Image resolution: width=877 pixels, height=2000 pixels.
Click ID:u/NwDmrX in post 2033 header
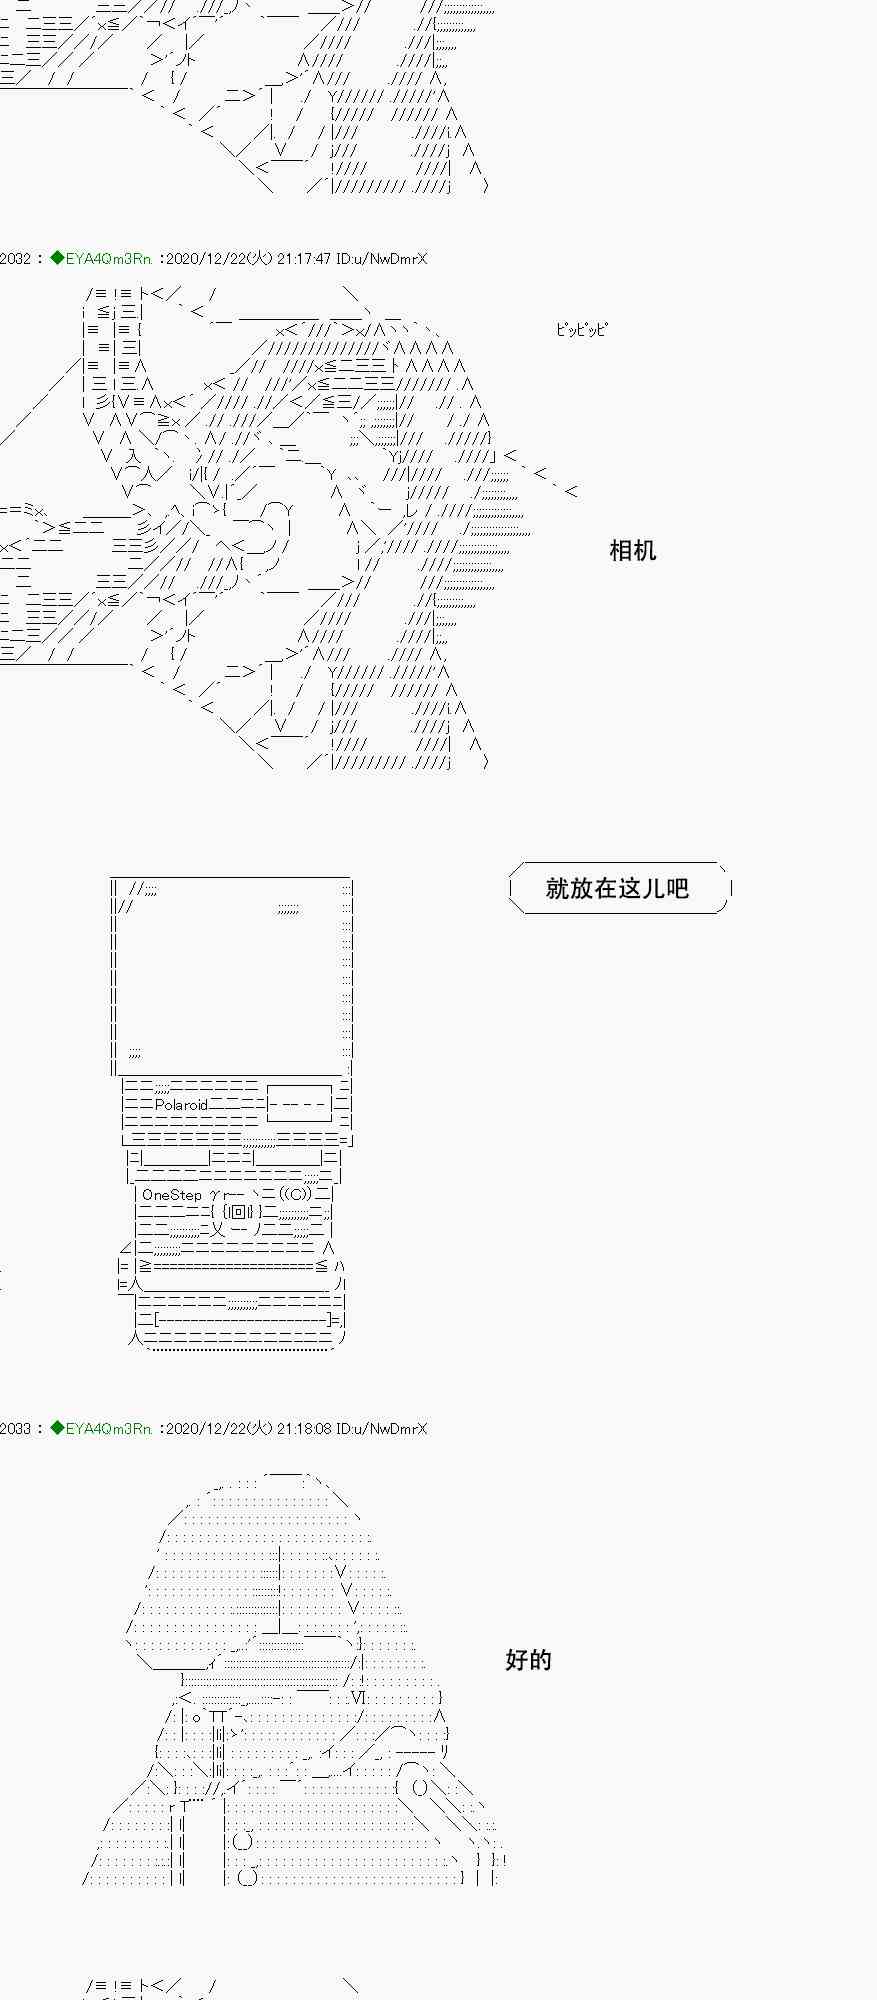(x=381, y=1429)
